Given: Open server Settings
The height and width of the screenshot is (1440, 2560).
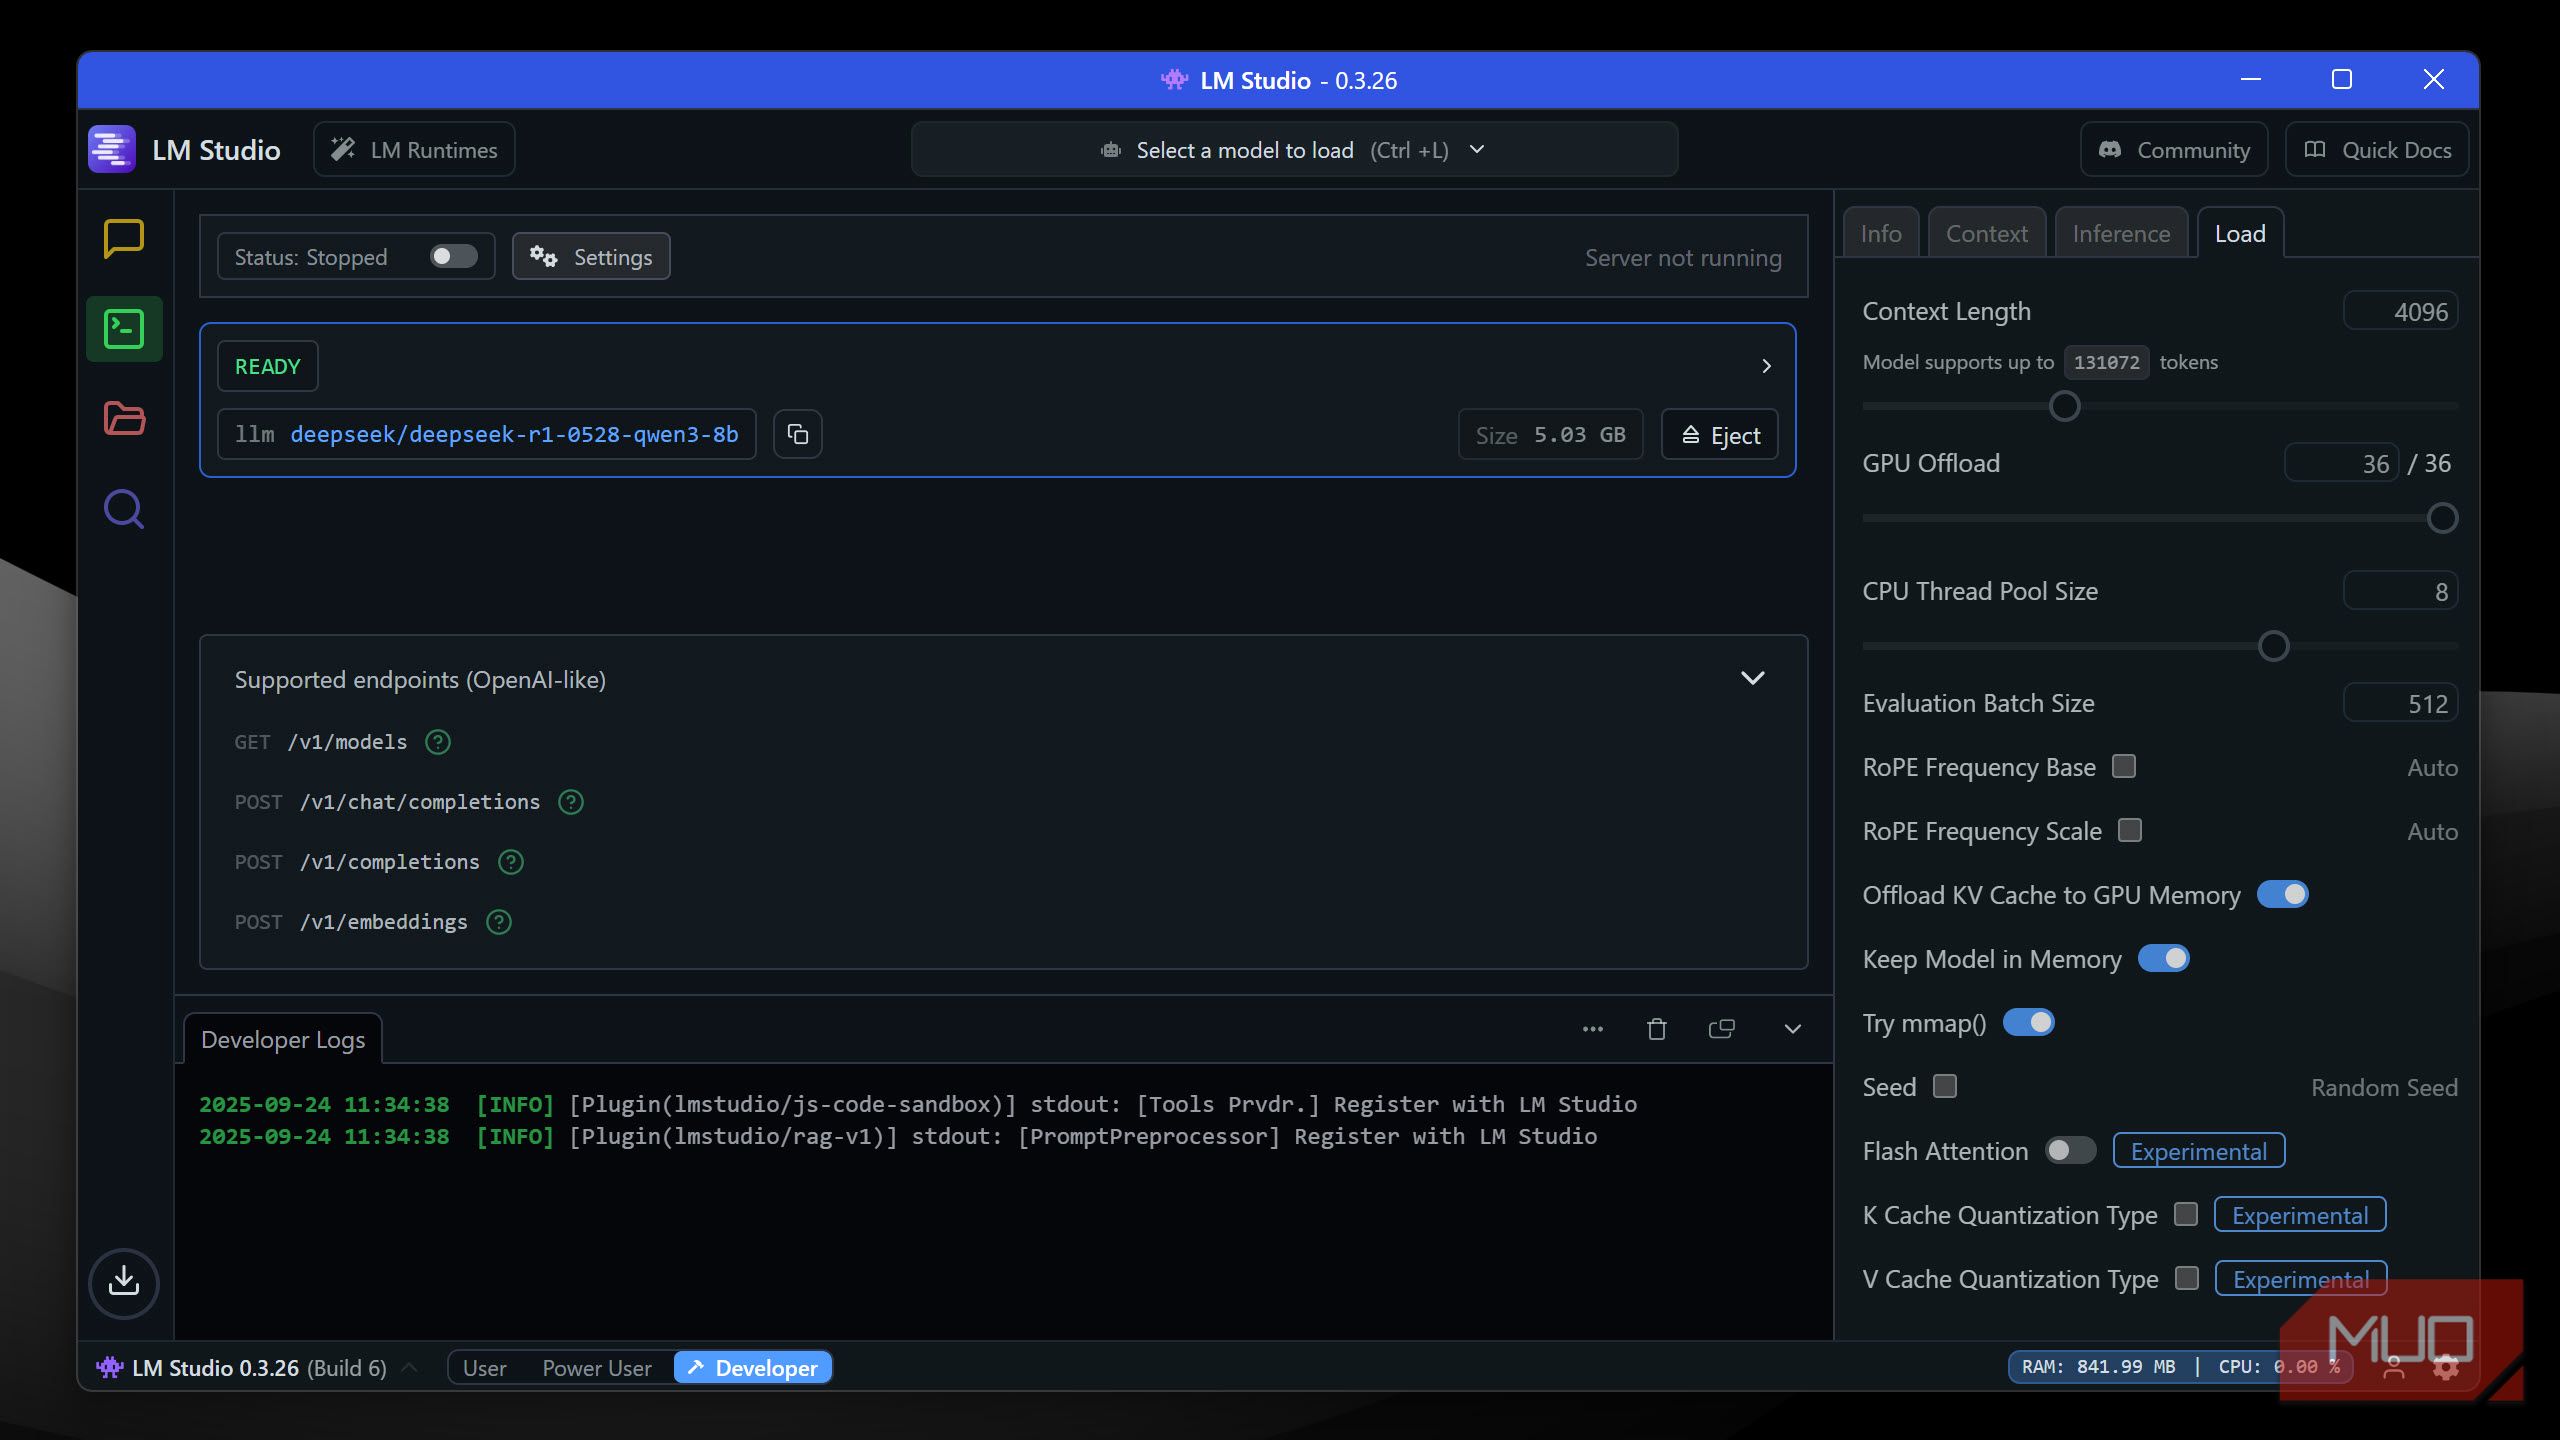Looking at the screenshot, I should coord(591,257).
